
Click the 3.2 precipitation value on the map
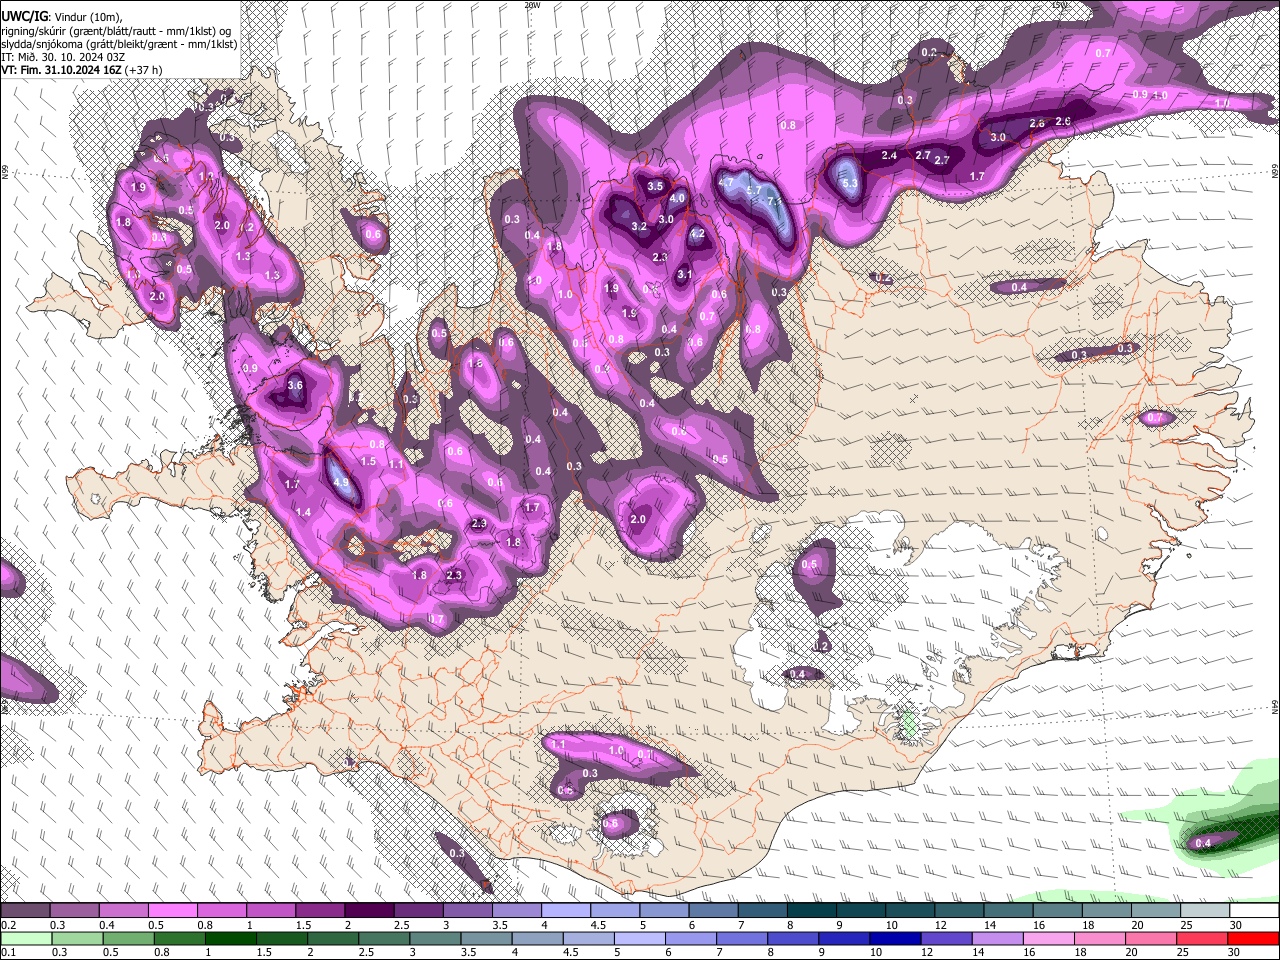(x=640, y=227)
